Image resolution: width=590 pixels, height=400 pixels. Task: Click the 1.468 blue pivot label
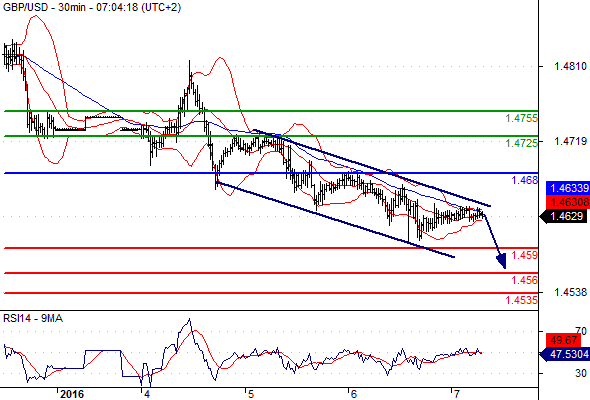[525, 180]
